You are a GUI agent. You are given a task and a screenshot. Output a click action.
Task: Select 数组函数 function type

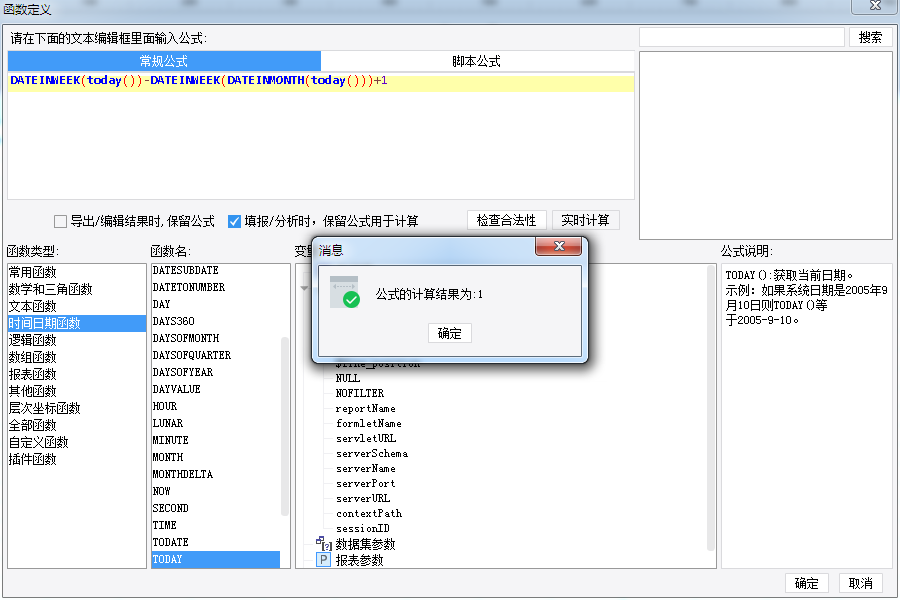tap(77, 357)
